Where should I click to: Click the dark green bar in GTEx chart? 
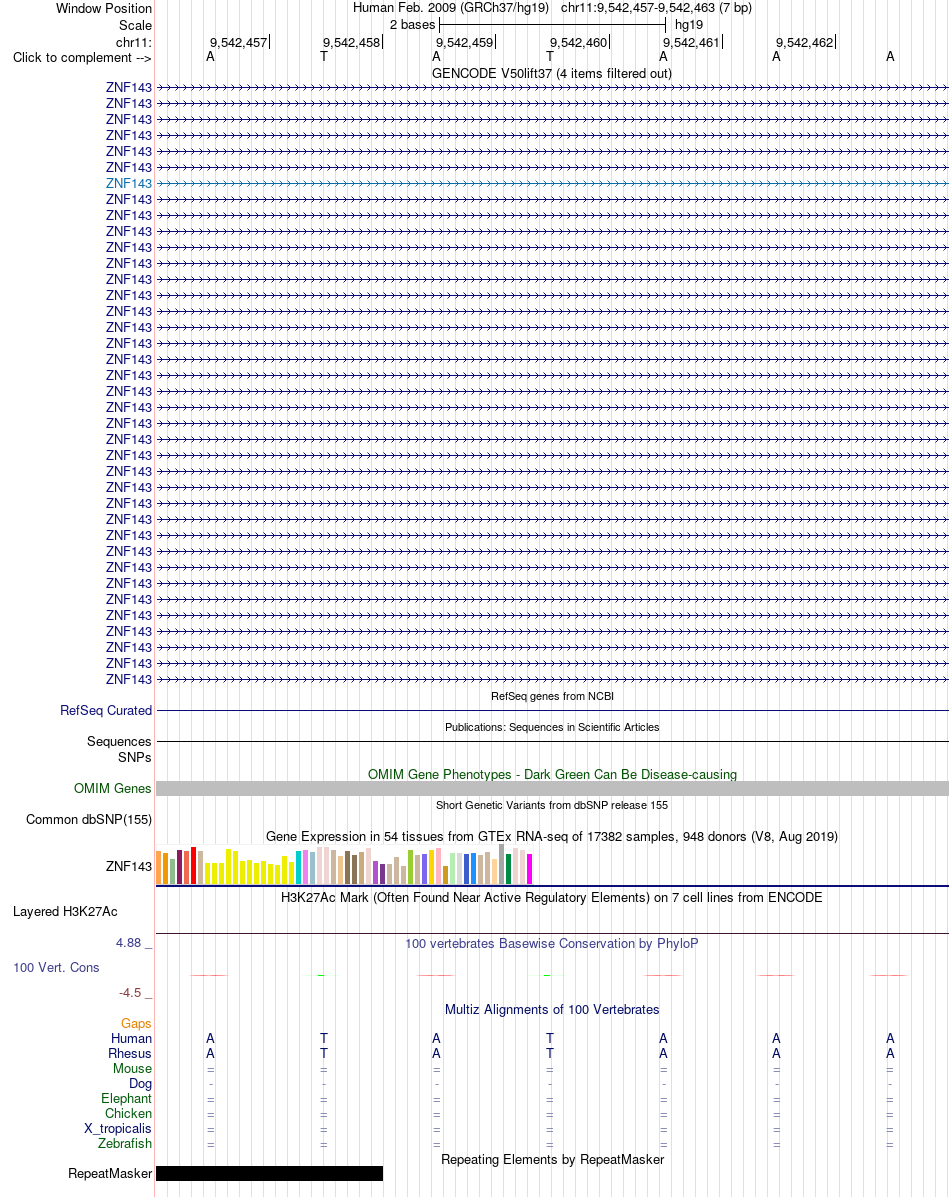click(x=509, y=869)
